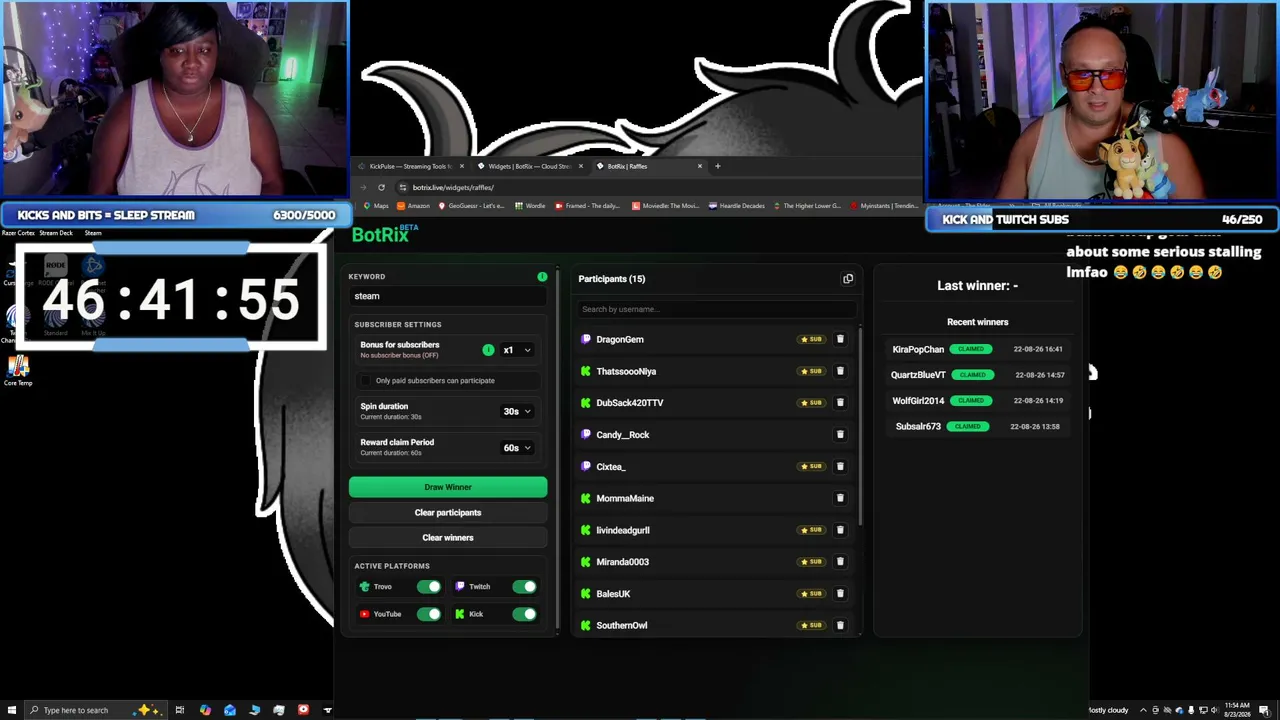Delete participant Cixtea_
1280x720 pixels.
pyautogui.click(x=840, y=466)
